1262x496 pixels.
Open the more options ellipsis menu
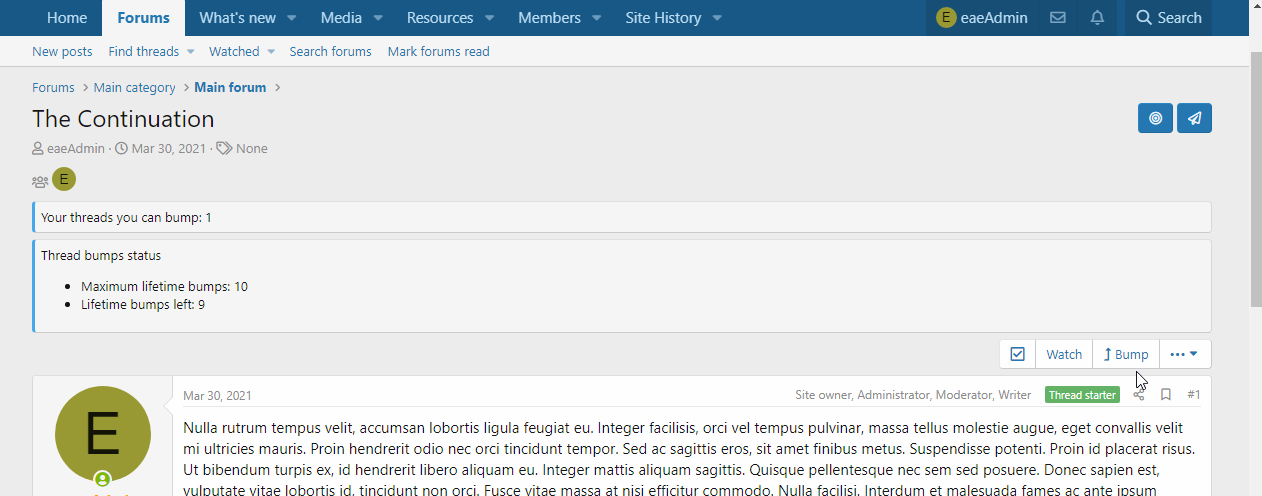[x=1184, y=354]
